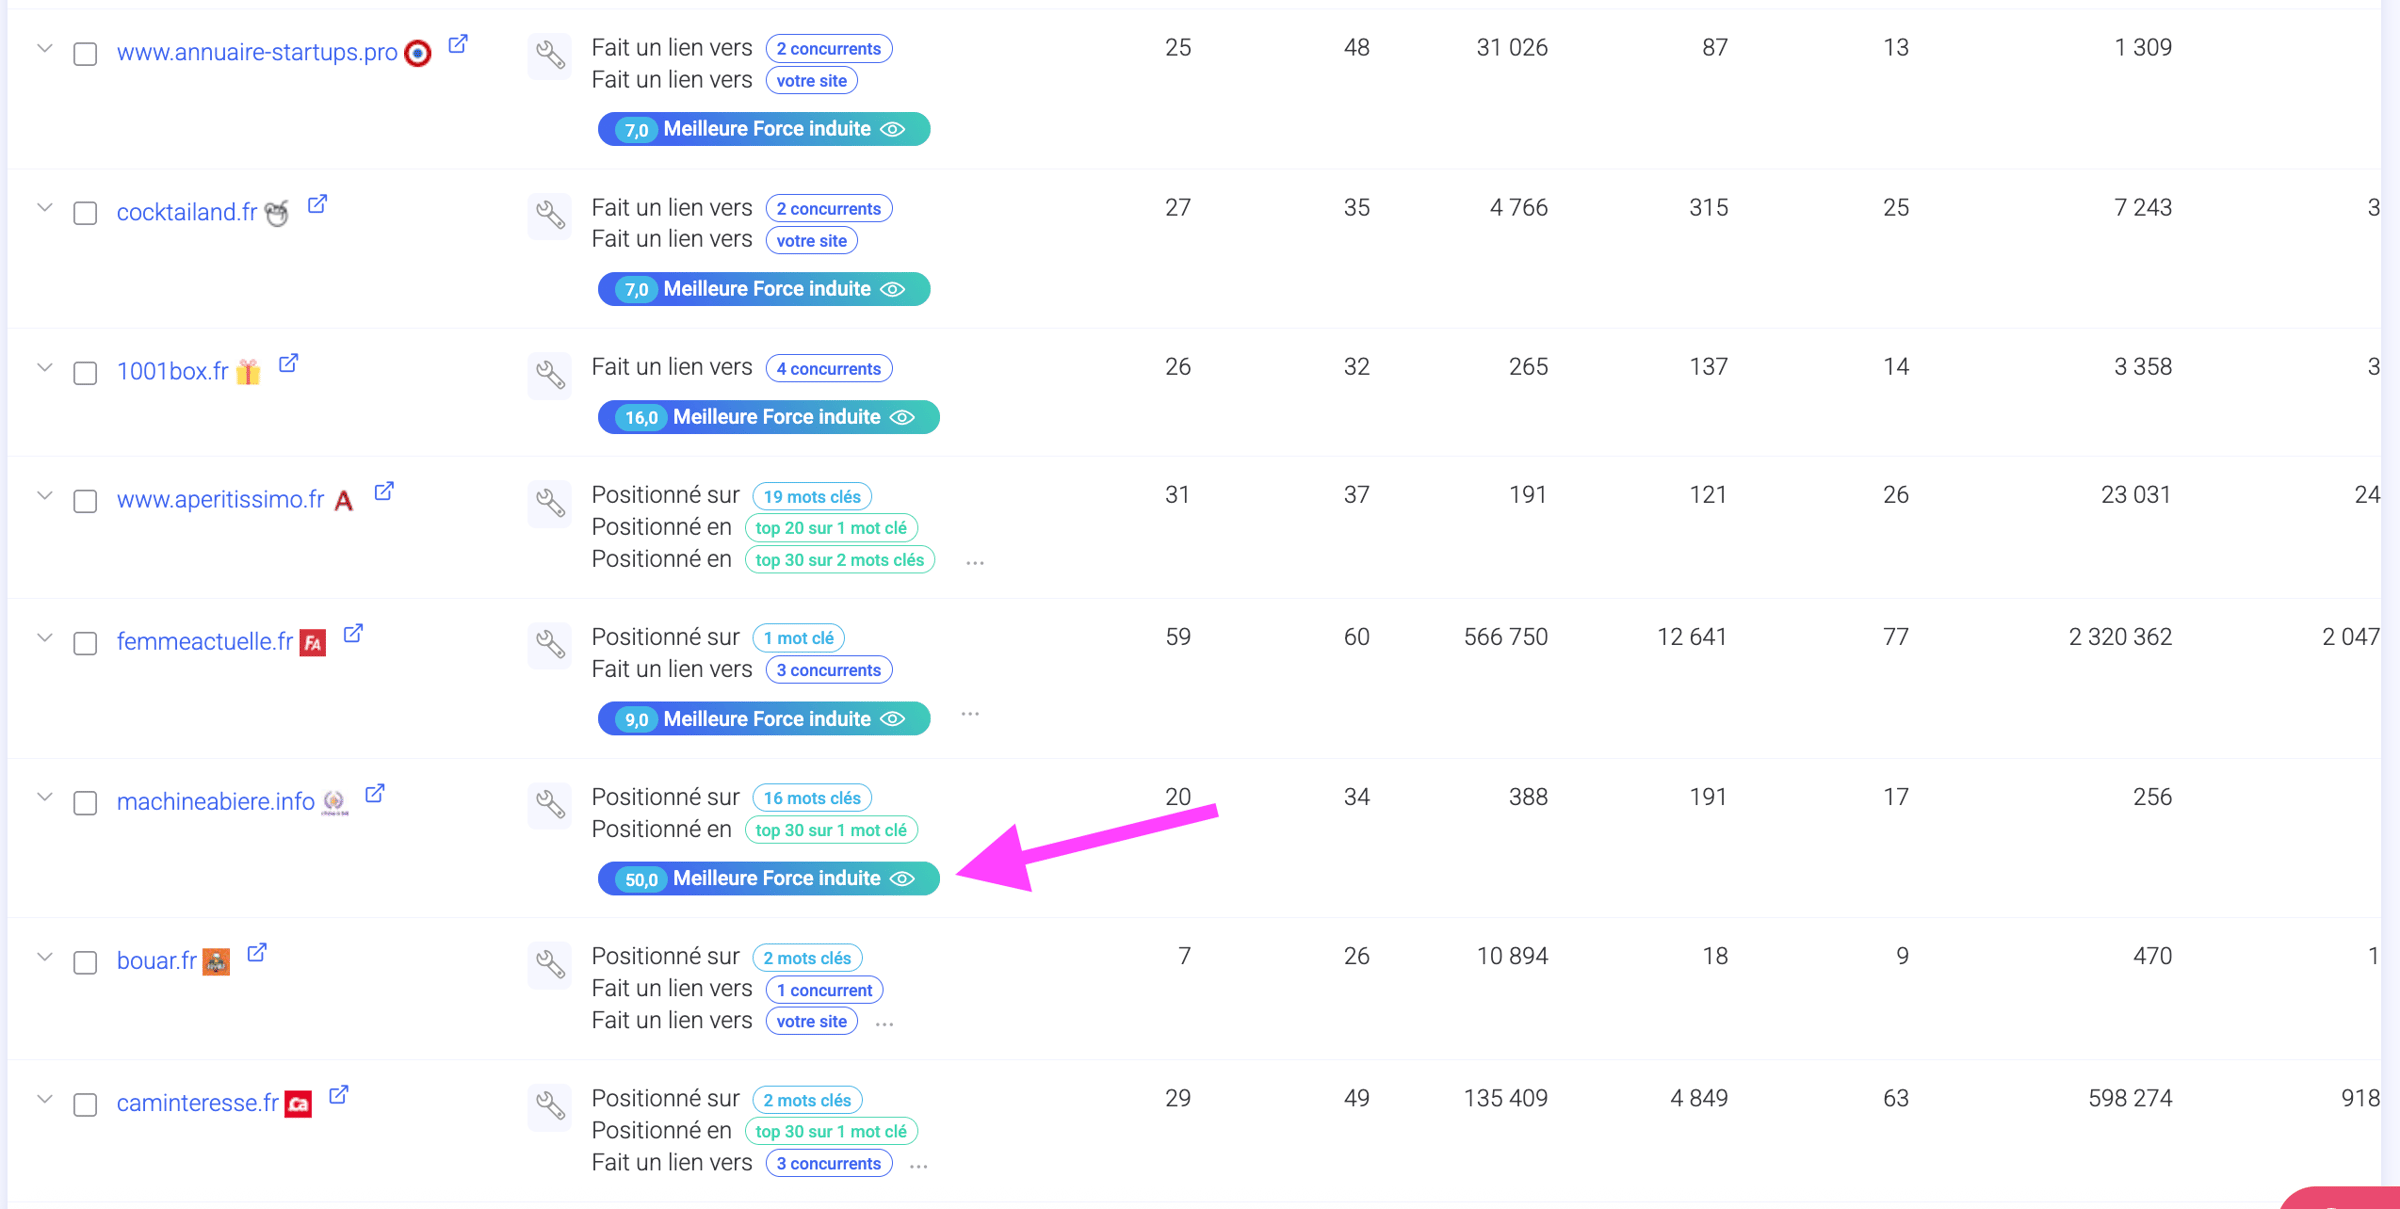Screen dimensions: 2400x1209
Task: Show the 50,0 Meilleure Force induite eye
Action: [x=903, y=879]
